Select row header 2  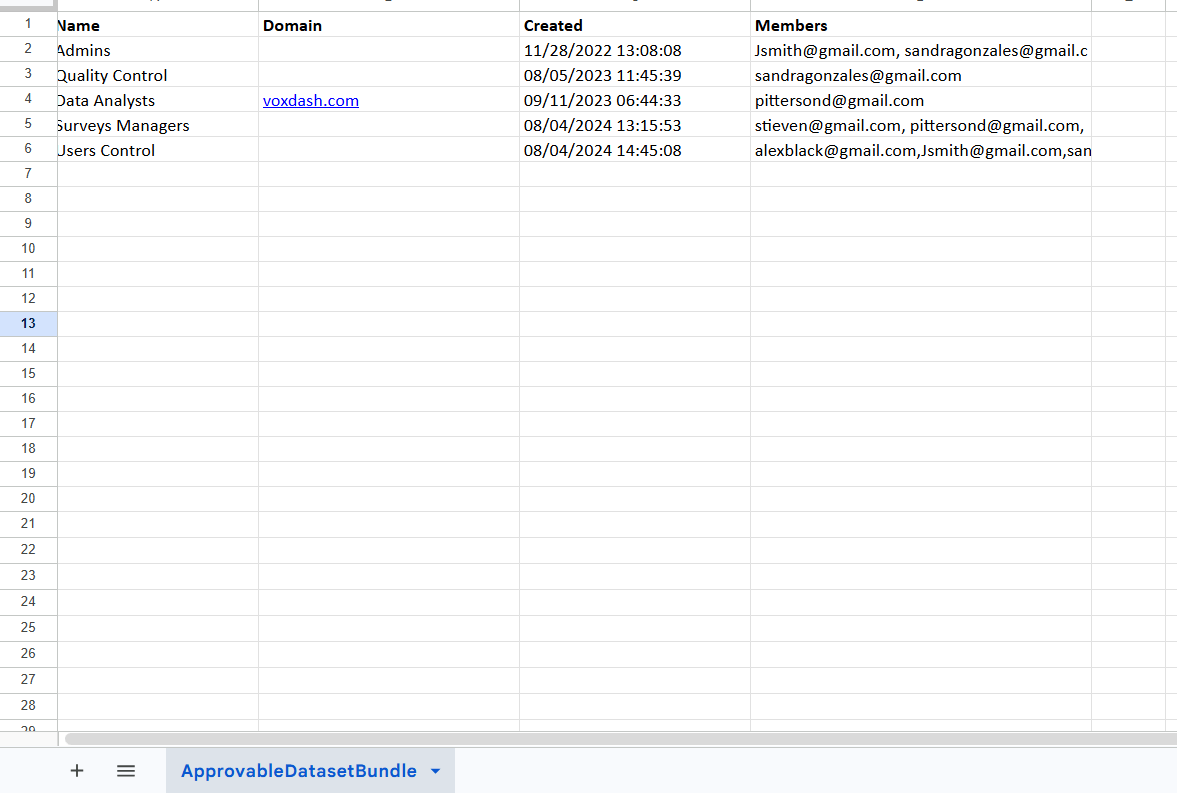tap(29, 49)
